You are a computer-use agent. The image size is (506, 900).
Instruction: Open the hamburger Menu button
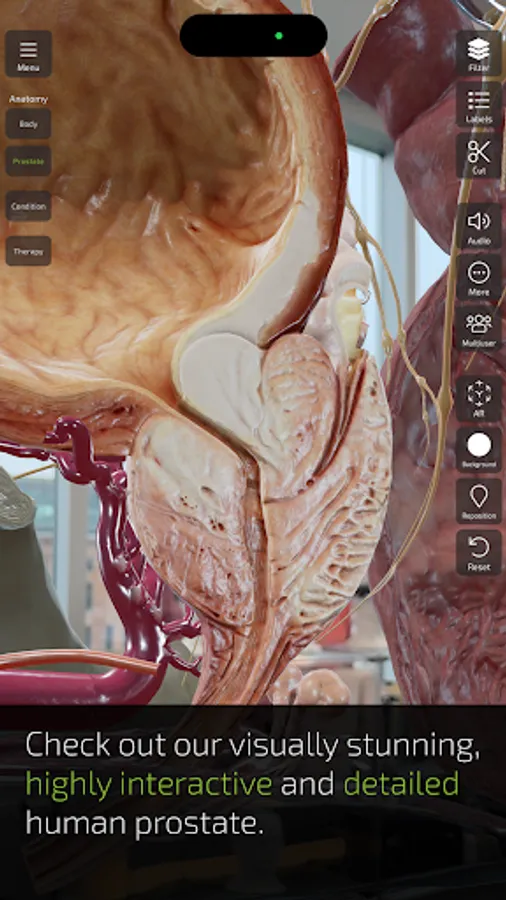[29, 54]
